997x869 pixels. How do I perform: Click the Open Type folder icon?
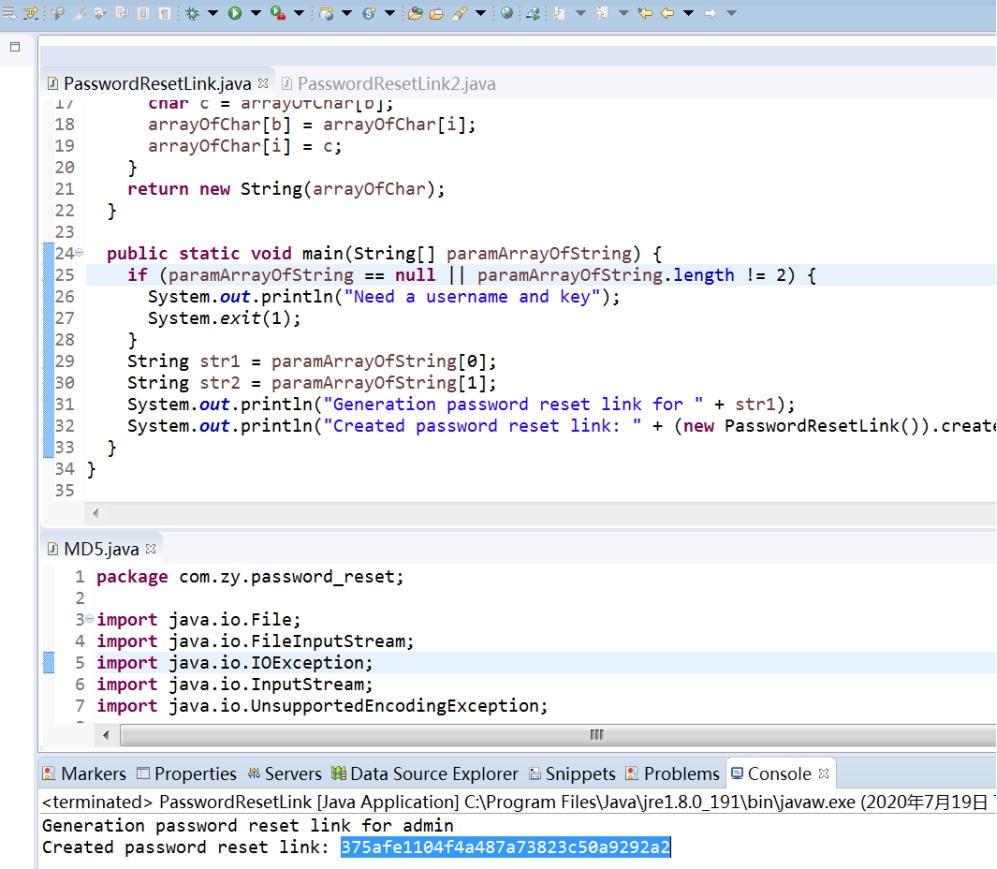click(415, 13)
